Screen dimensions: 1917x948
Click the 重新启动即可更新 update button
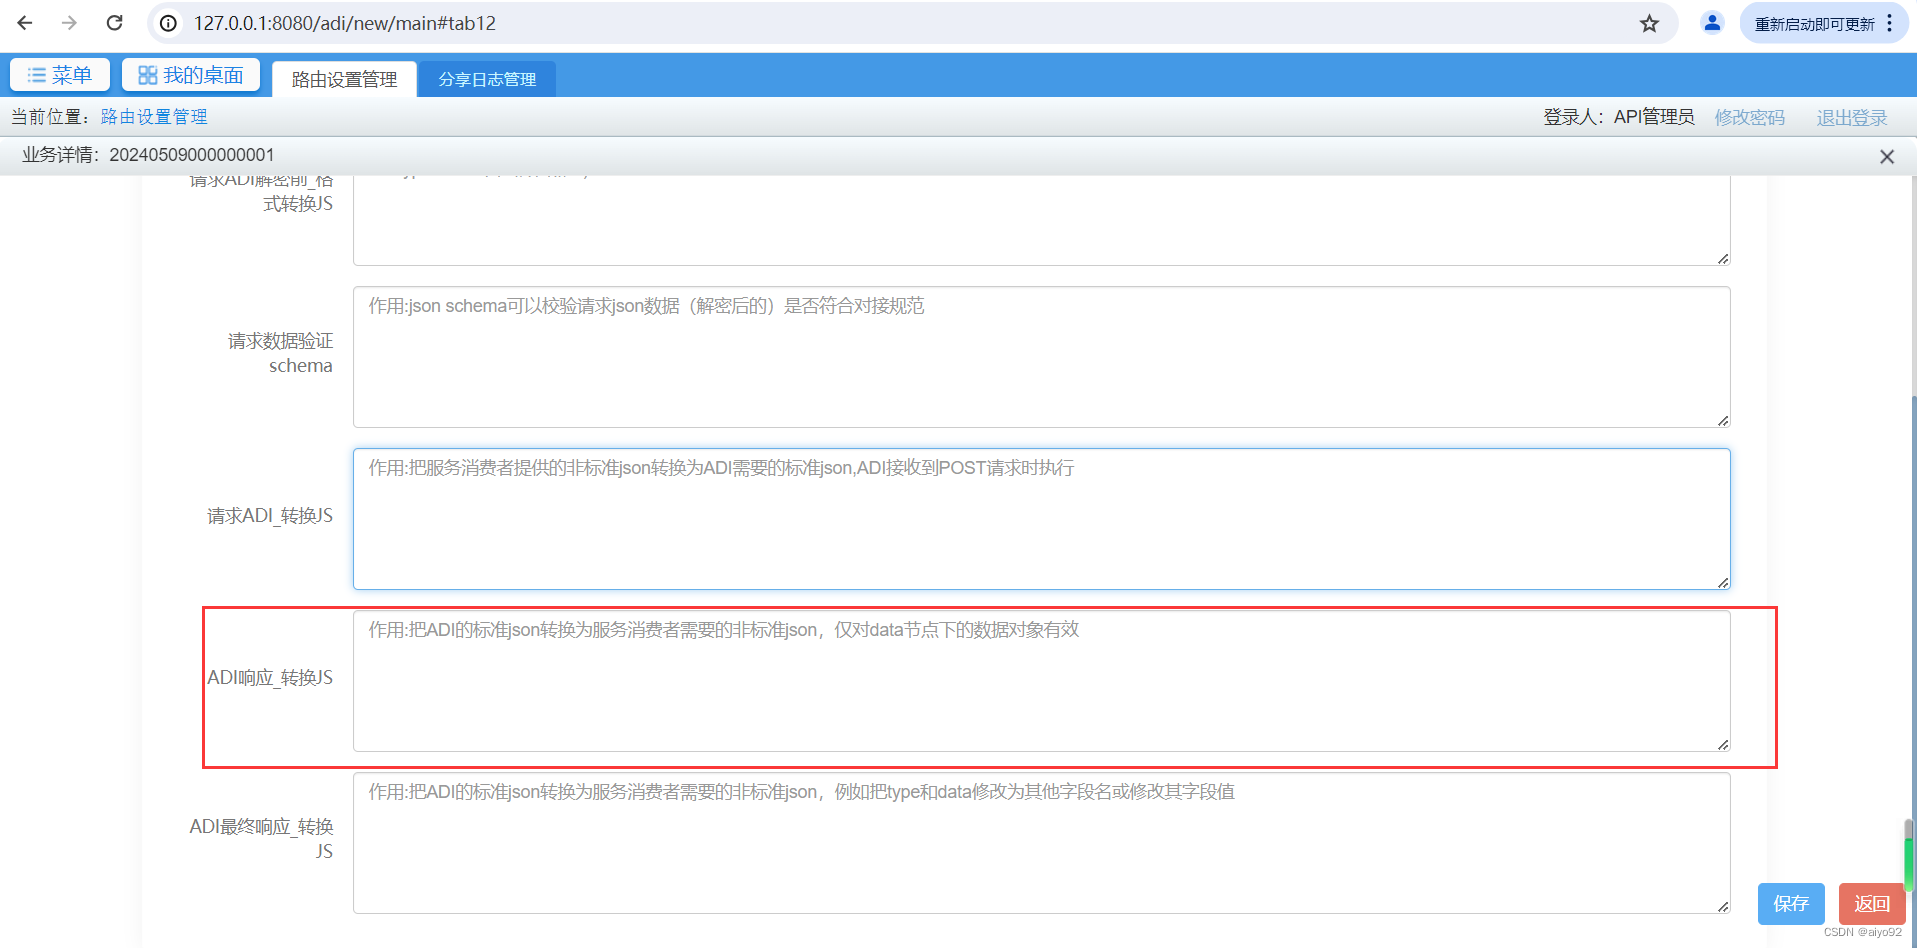pyautogui.click(x=1814, y=24)
